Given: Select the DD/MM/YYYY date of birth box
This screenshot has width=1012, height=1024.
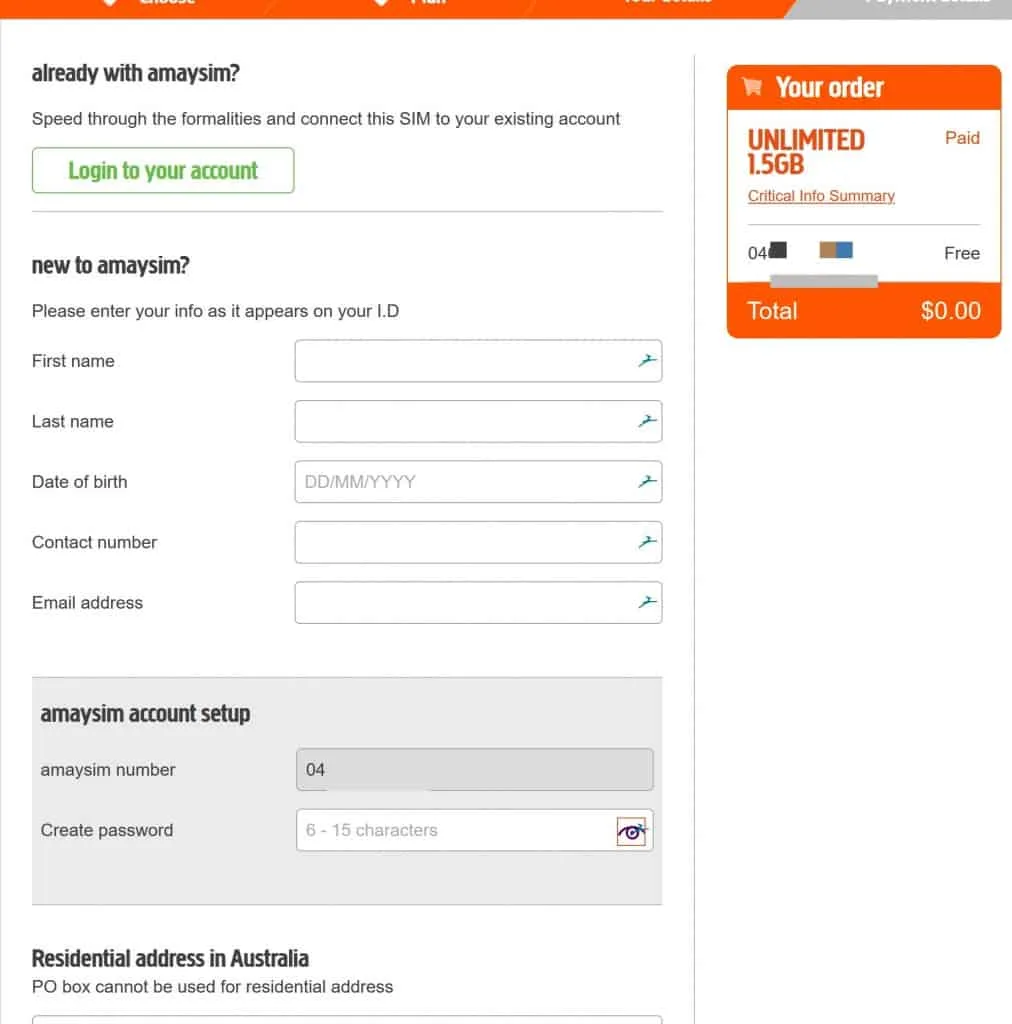Looking at the screenshot, I should (x=465, y=482).
